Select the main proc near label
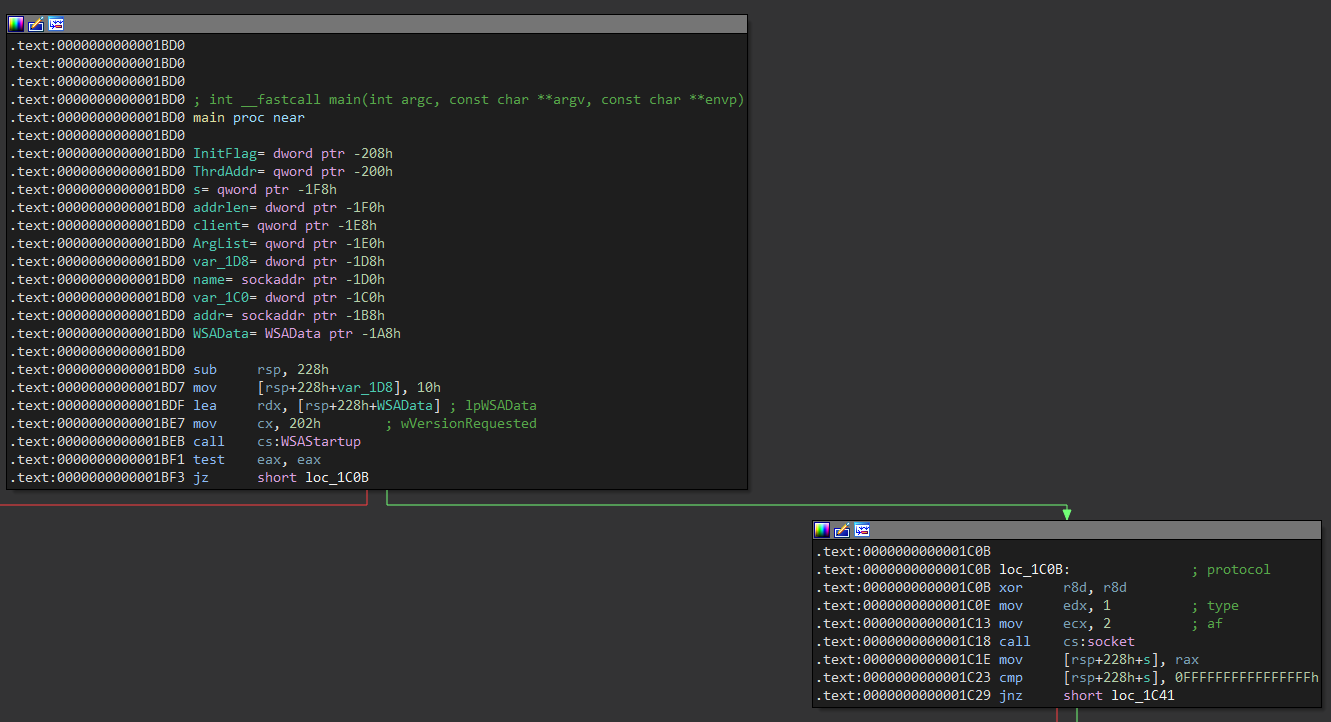 tap(249, 117)
